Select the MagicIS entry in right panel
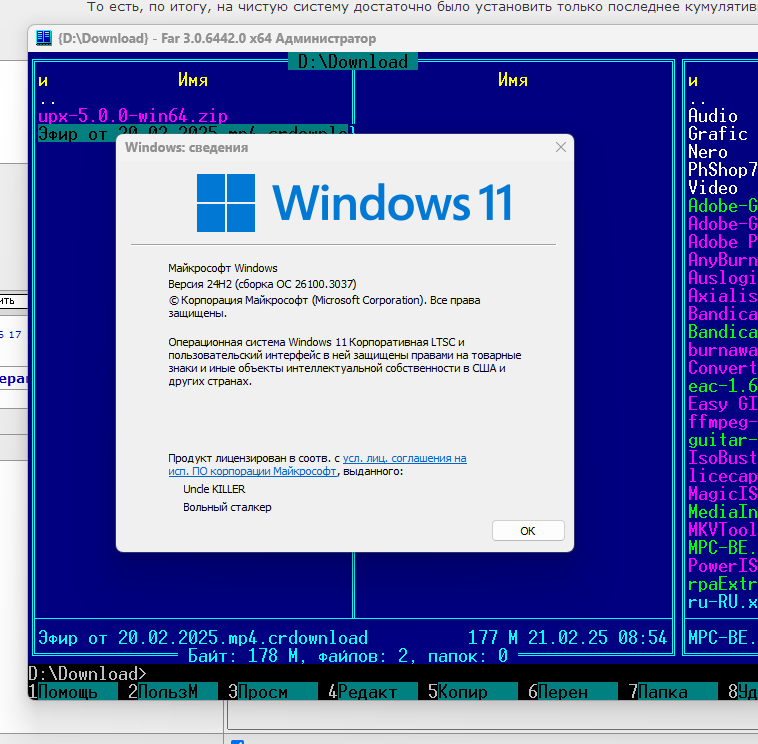Image resolution: width=758 pixels, height=744 pixels. point(722,494)
